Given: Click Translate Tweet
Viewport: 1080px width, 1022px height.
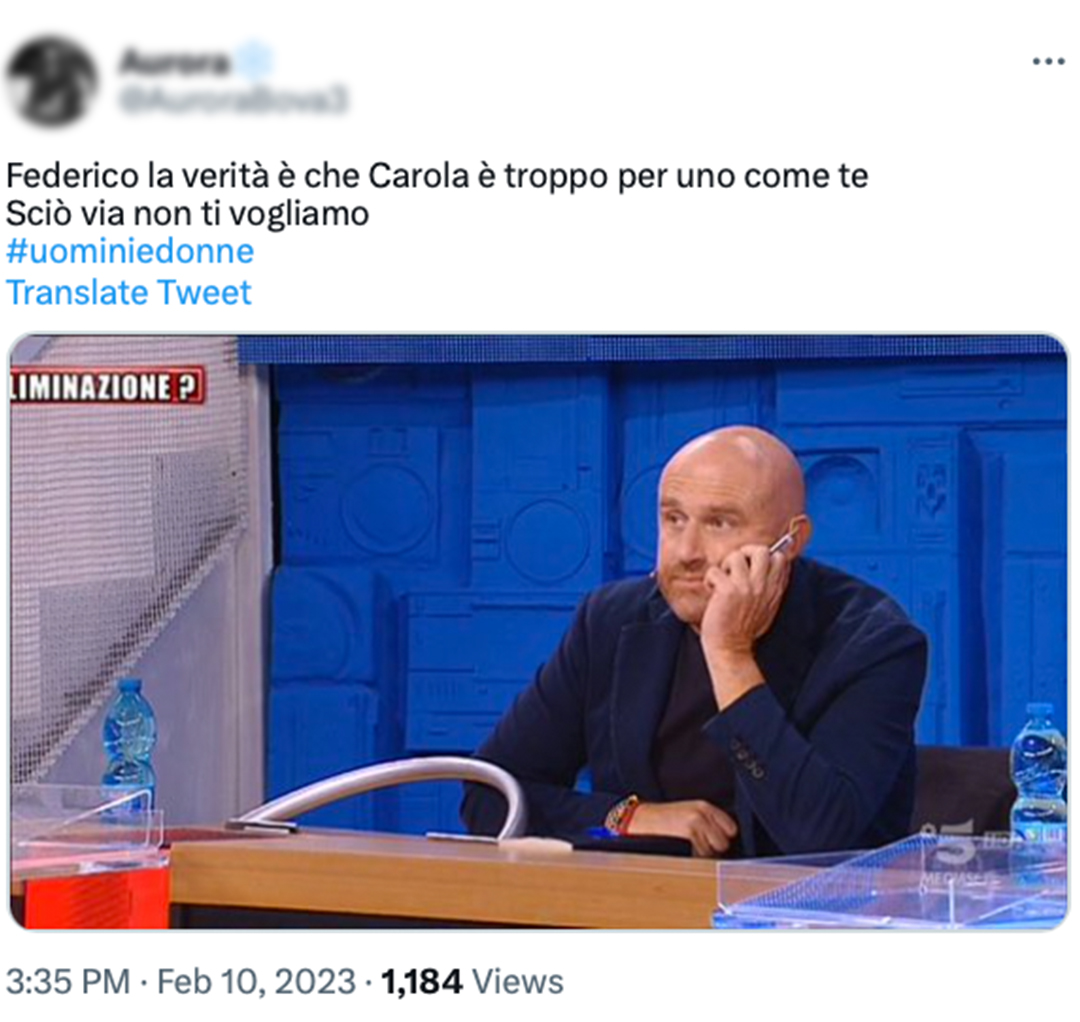Looking at the screenshot, I should (x=129, y=292).
